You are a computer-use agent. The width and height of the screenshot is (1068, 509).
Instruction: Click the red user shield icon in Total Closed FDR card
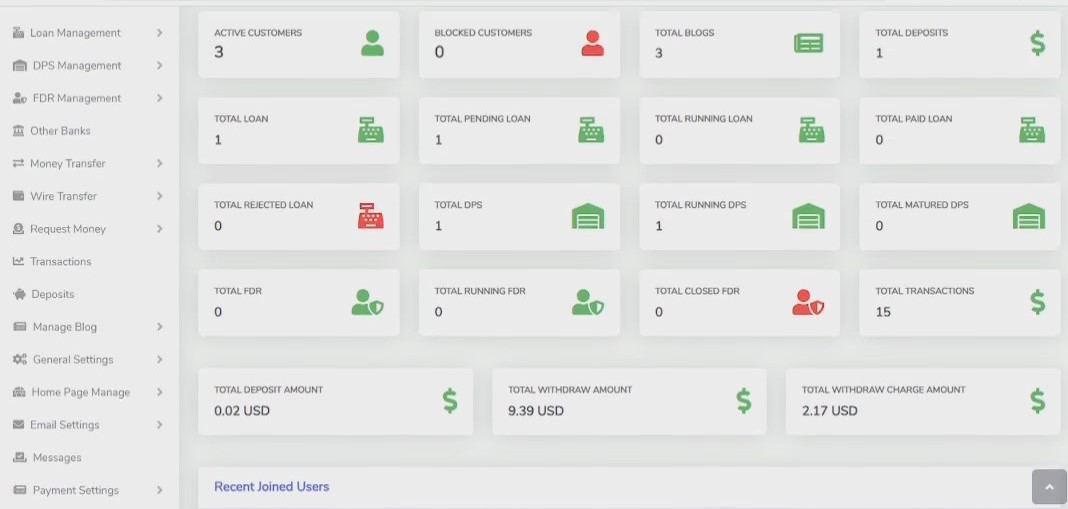tap(808, 302)
